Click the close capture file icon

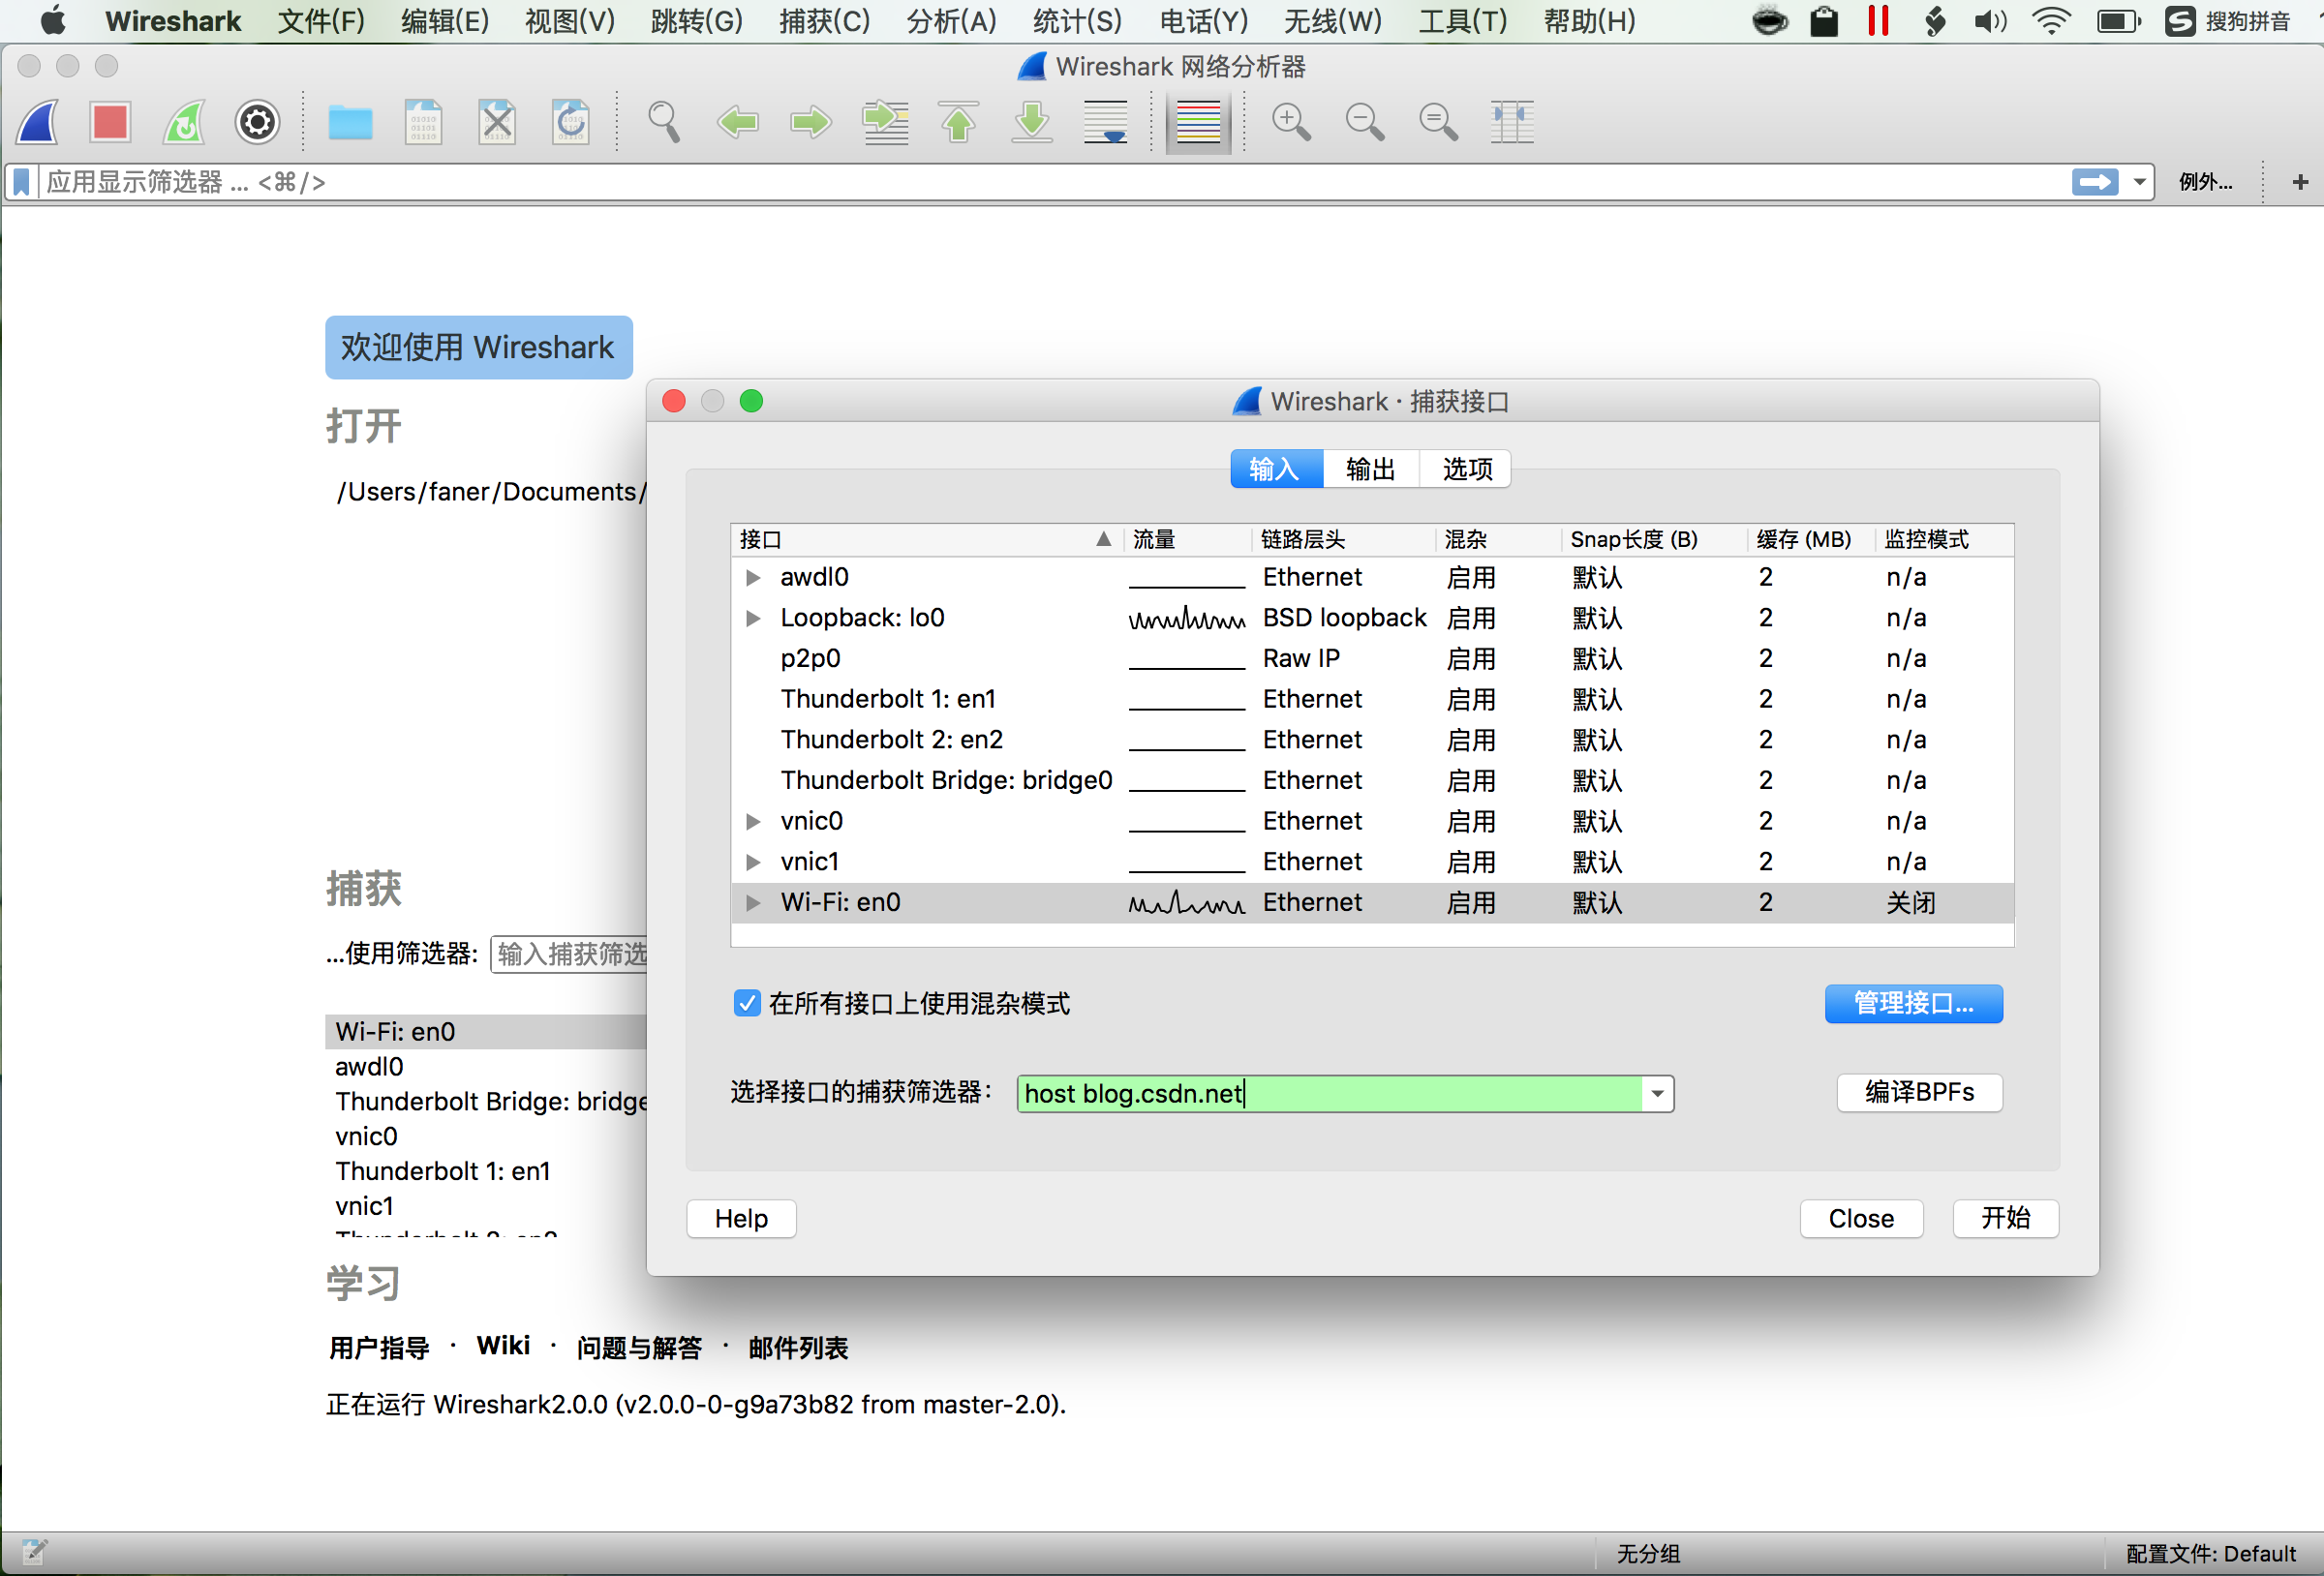point(497,122)
